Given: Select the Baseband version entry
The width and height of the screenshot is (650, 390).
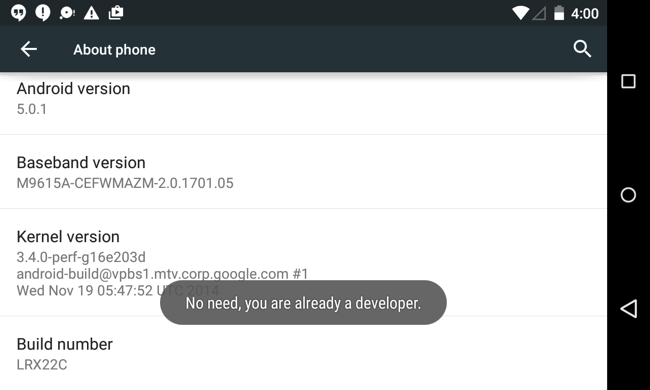Looking at the screenshot, I should [303, 172].
